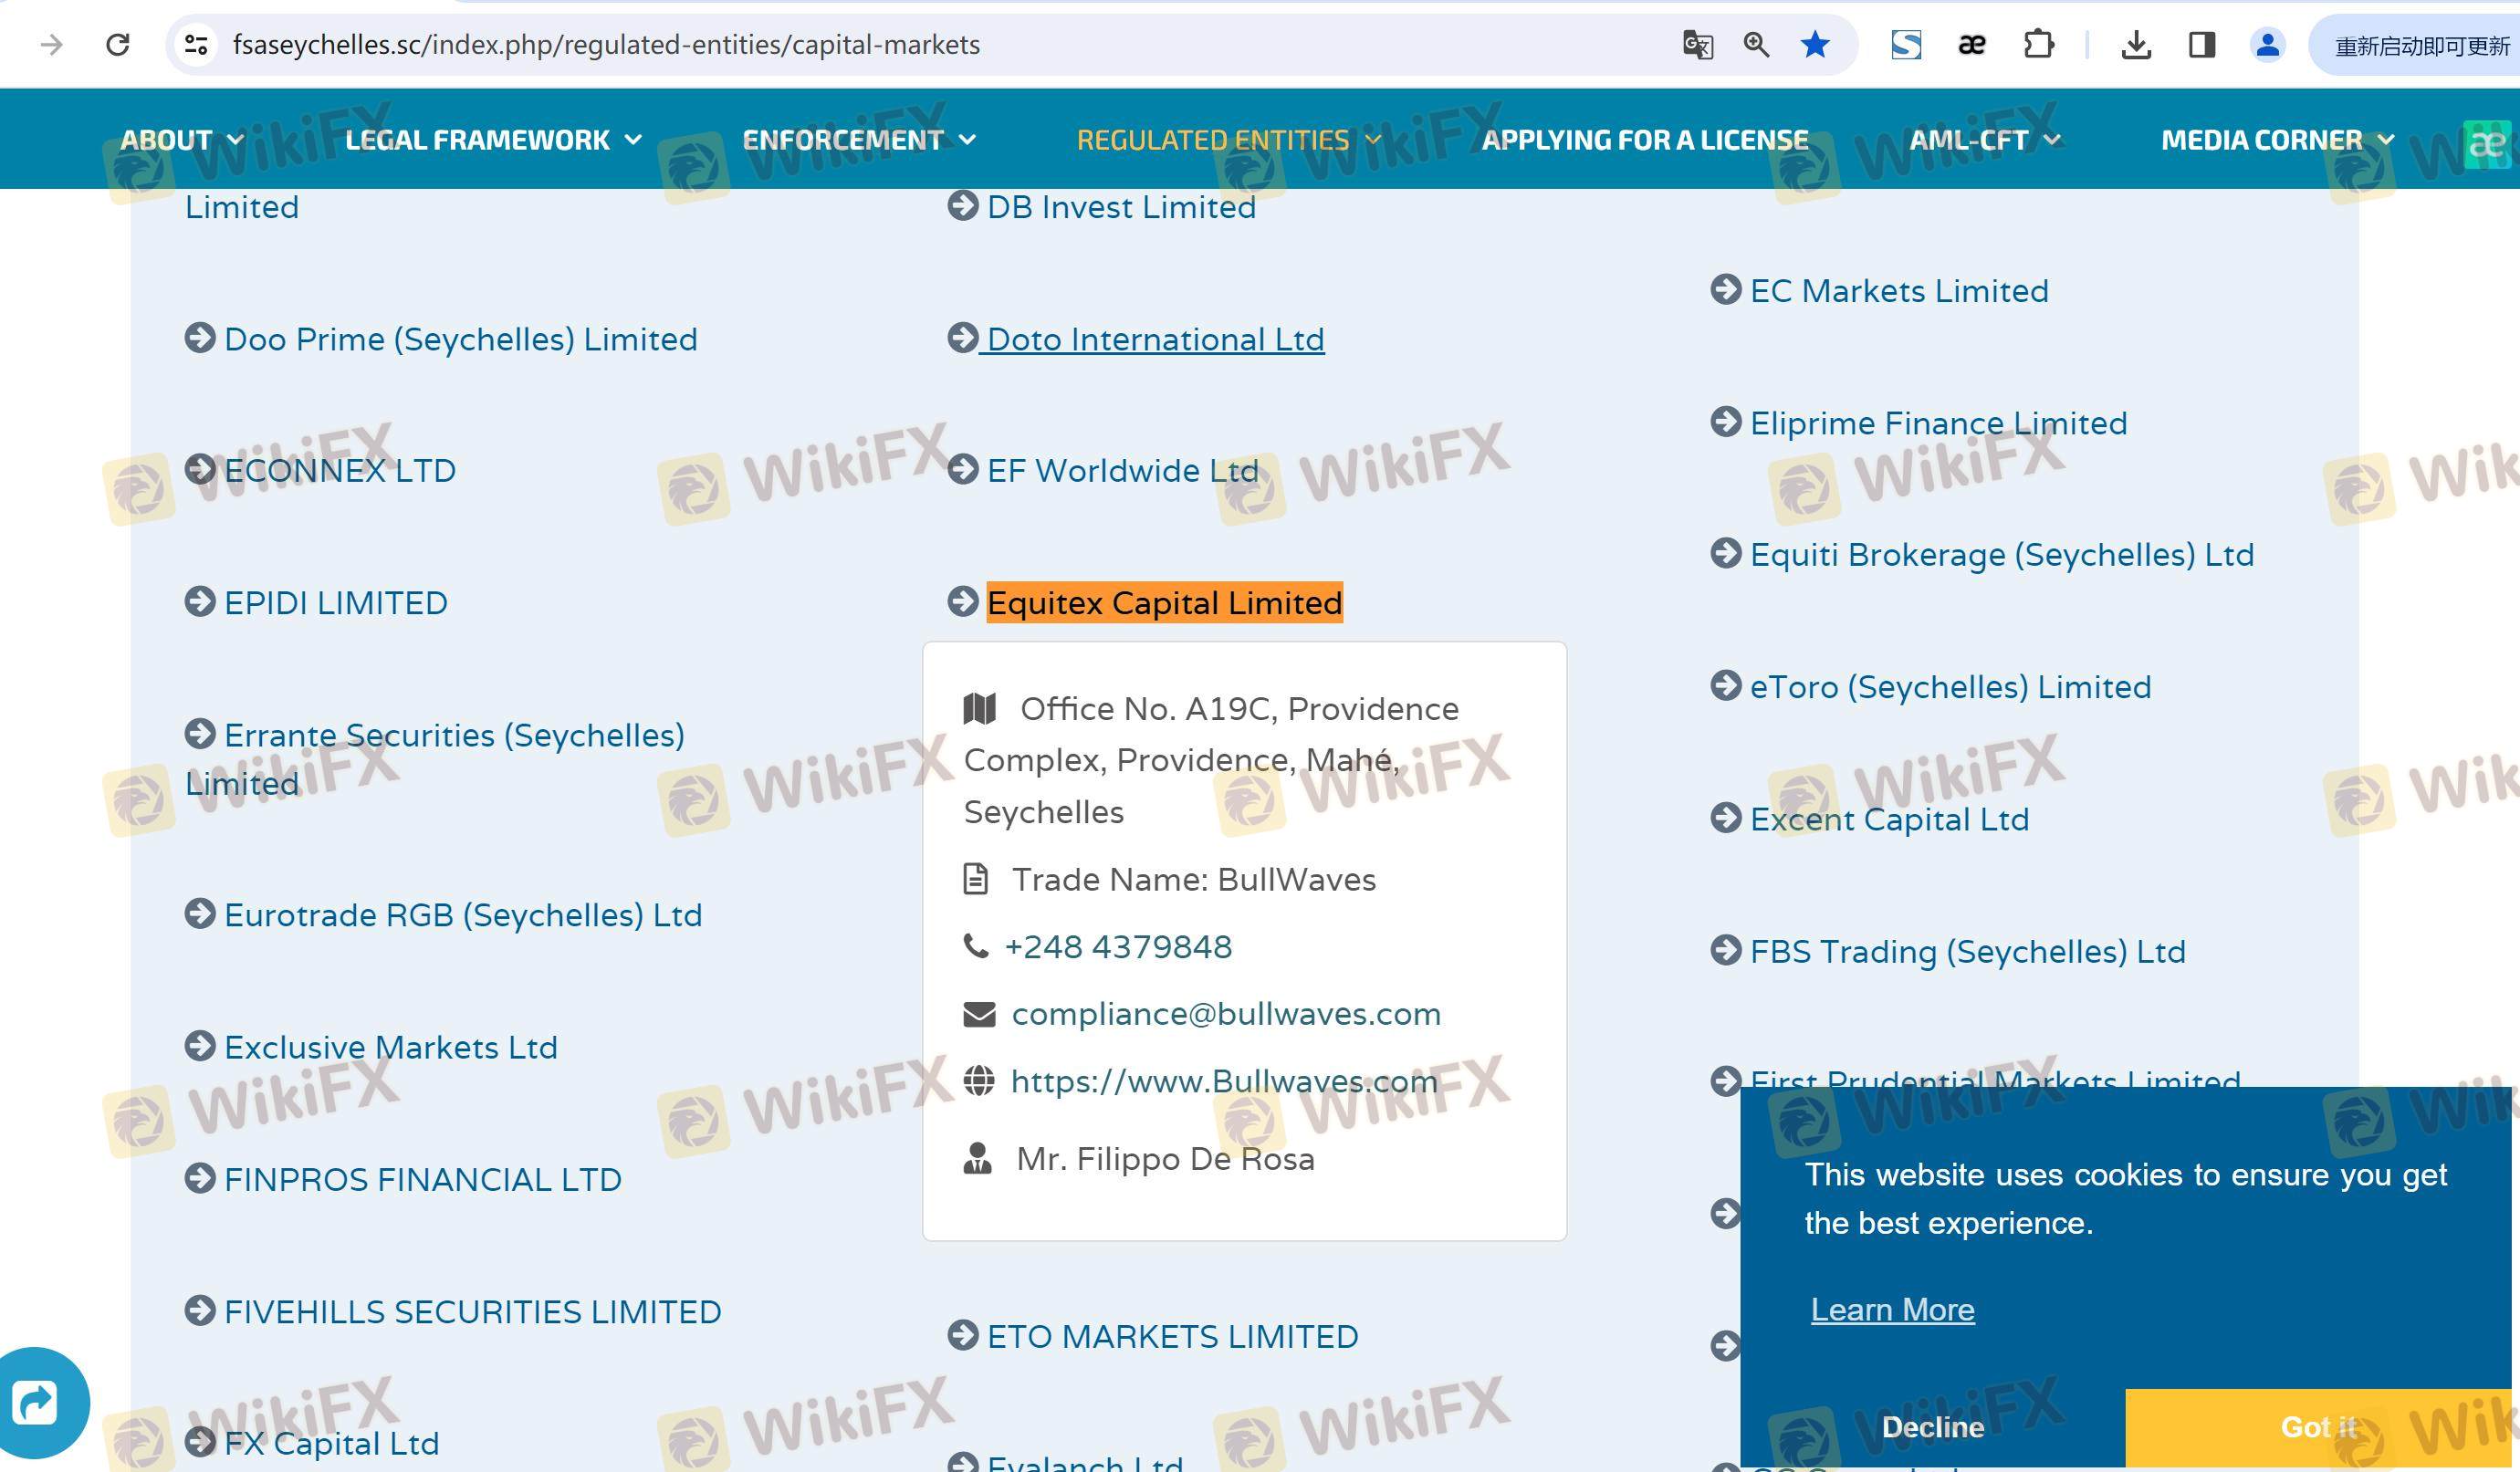The height and width of the screenshot is (1472, 2520).
Task: Click the browser reload page icon
Action: coord(118,45)
